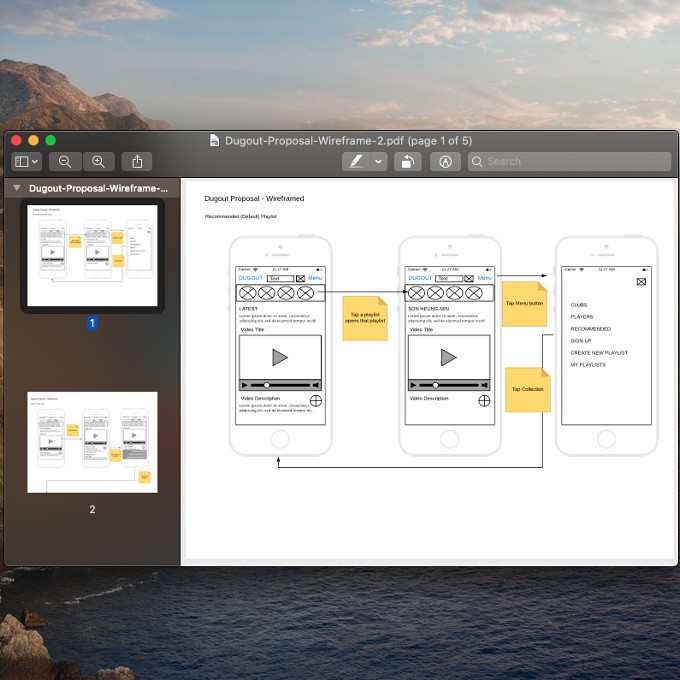The height and width of the screenshot is (680, 680).
Task: Click the green full screen button
Action: point(51,141)
